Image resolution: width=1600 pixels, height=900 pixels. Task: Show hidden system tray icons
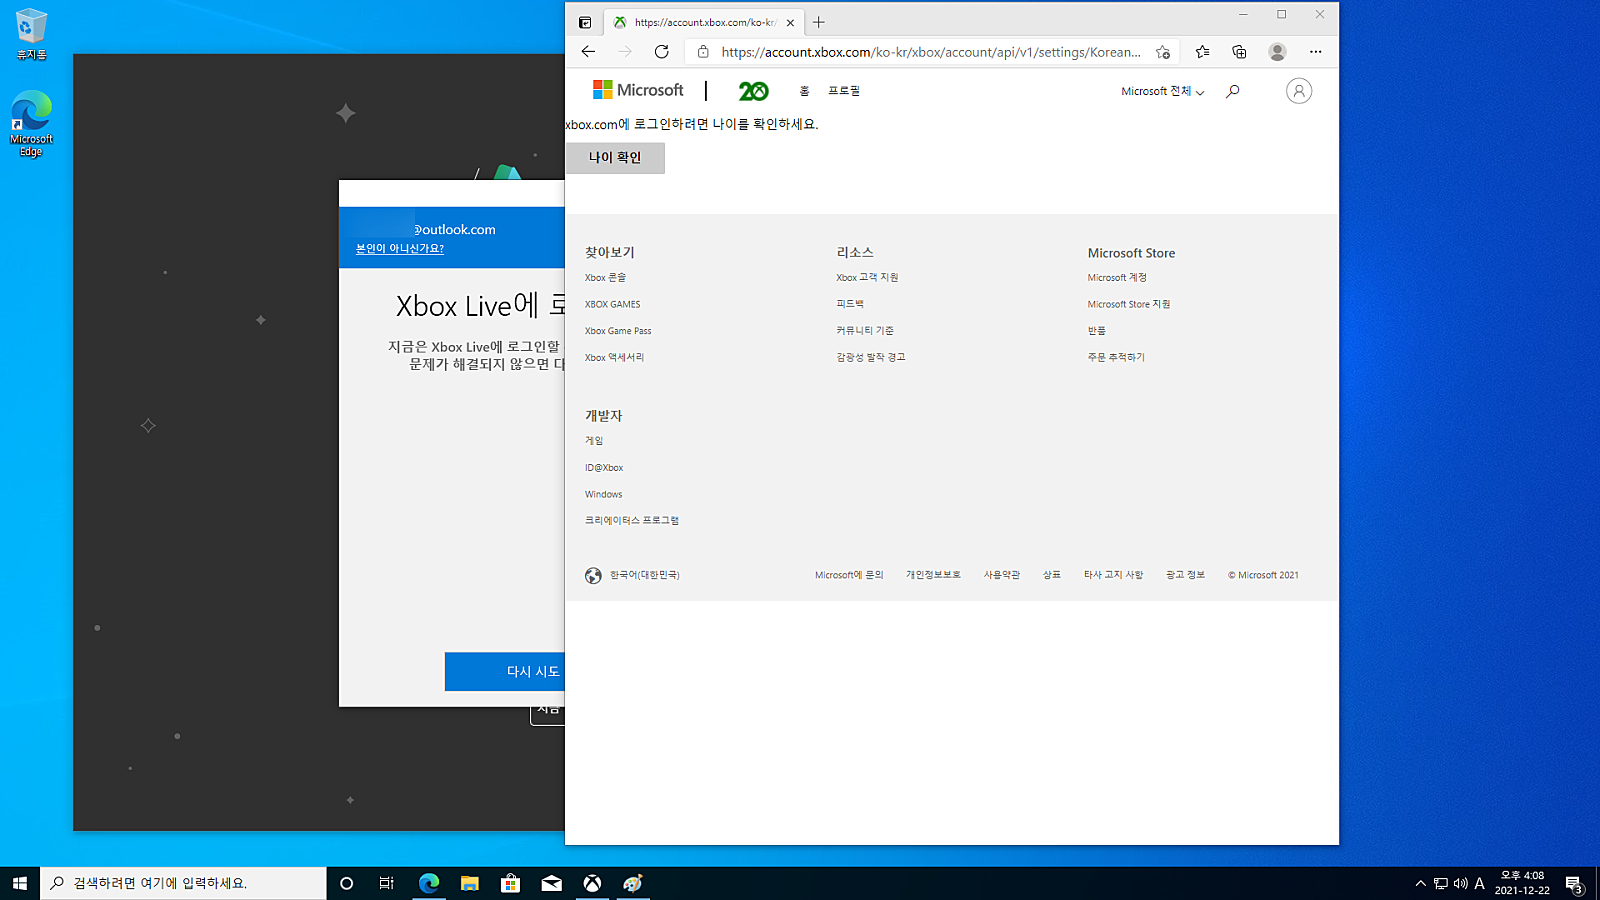(x=1420, y=883)
